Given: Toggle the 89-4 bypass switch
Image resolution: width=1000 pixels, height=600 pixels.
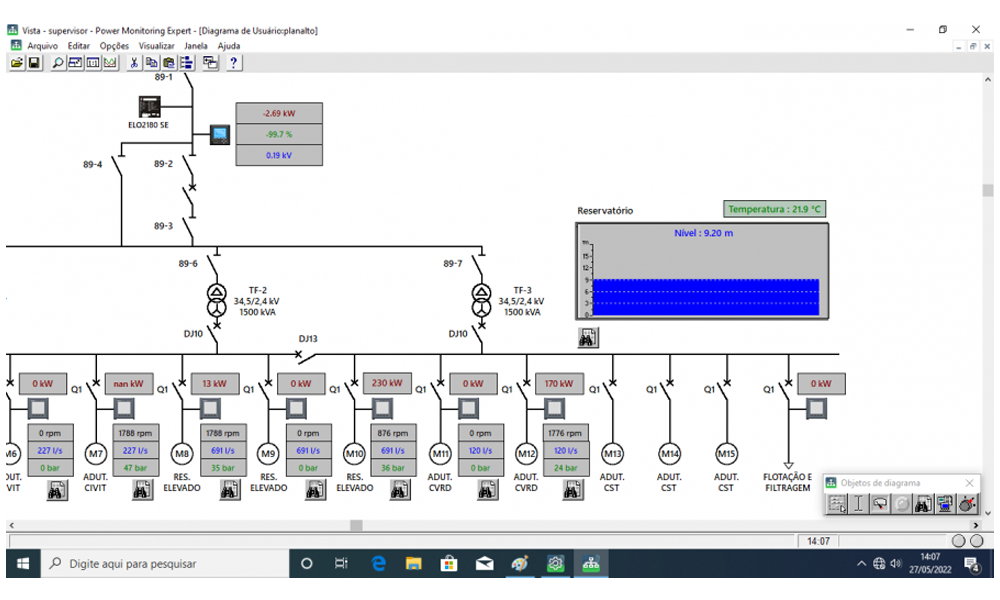Looking at the screenshot, I should tap(116, 166).
